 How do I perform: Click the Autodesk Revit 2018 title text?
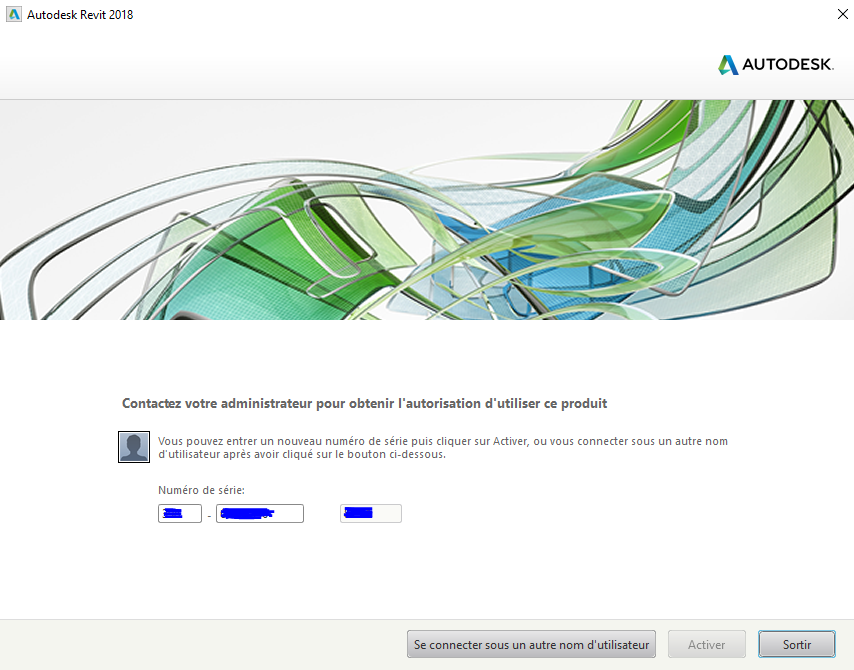80,14
